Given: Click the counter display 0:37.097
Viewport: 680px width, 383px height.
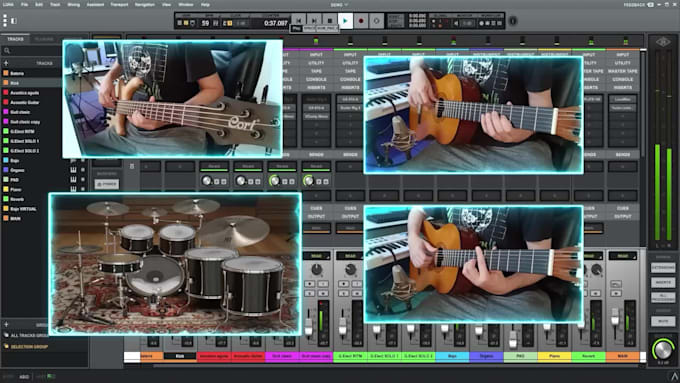Looking at the screenshot, I should pyautogui.click(x=275, y=23).
